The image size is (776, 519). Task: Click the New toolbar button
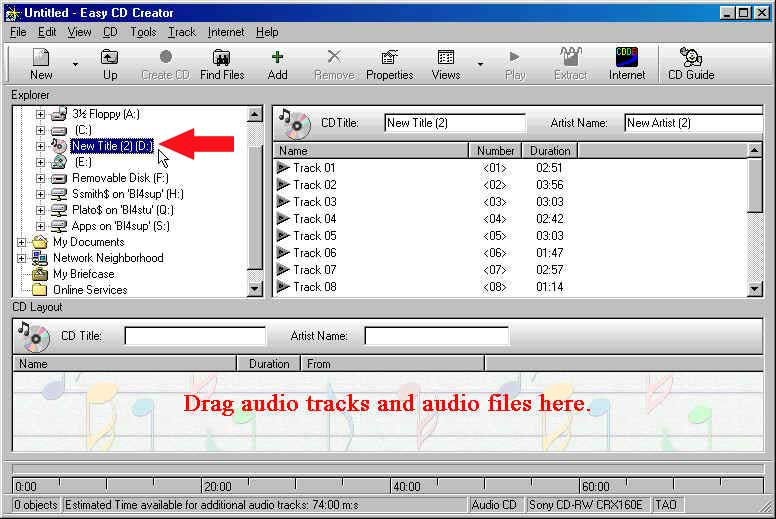tap(41, 64)
